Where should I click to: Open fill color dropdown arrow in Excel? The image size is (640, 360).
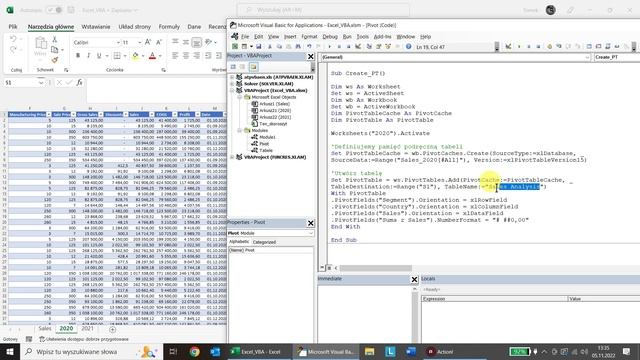pyautogui.click(x=143, y=56)
